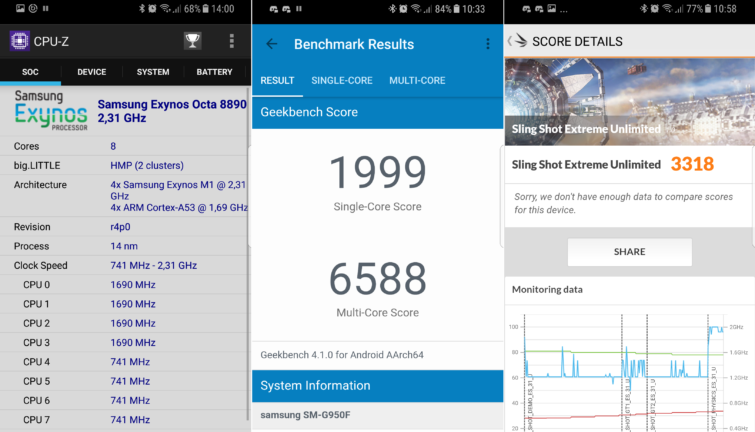
Task: Open the SINGLE-CORE tab
Action: click(342, 81)
